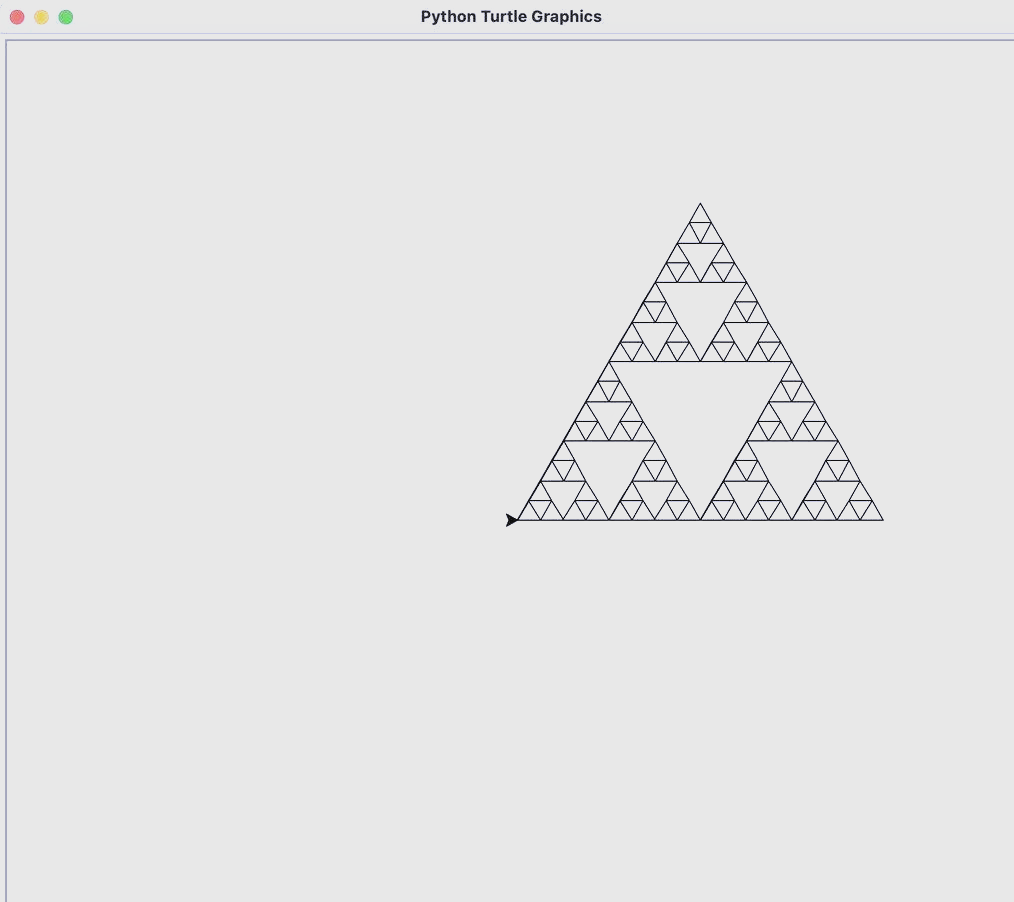Click the bottom-left corner of the fractal triangle

(519, 520)
